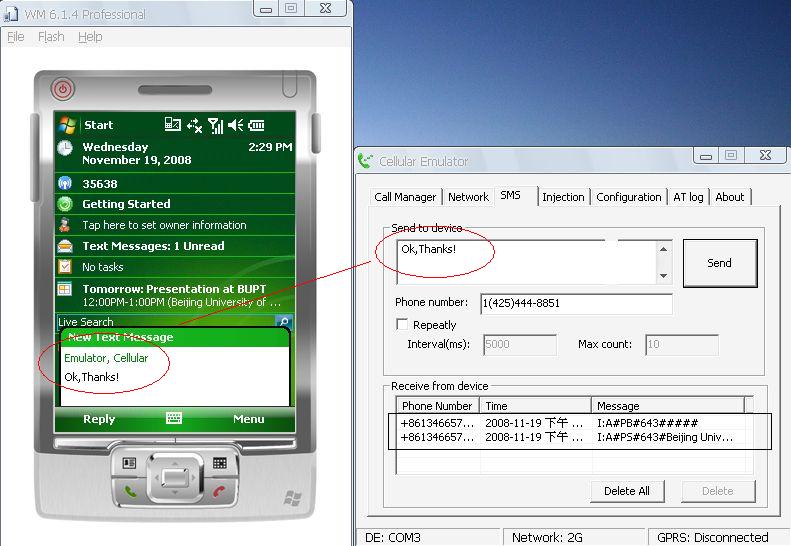
Task: Open the AT log tab
Action: pos(688,197)
